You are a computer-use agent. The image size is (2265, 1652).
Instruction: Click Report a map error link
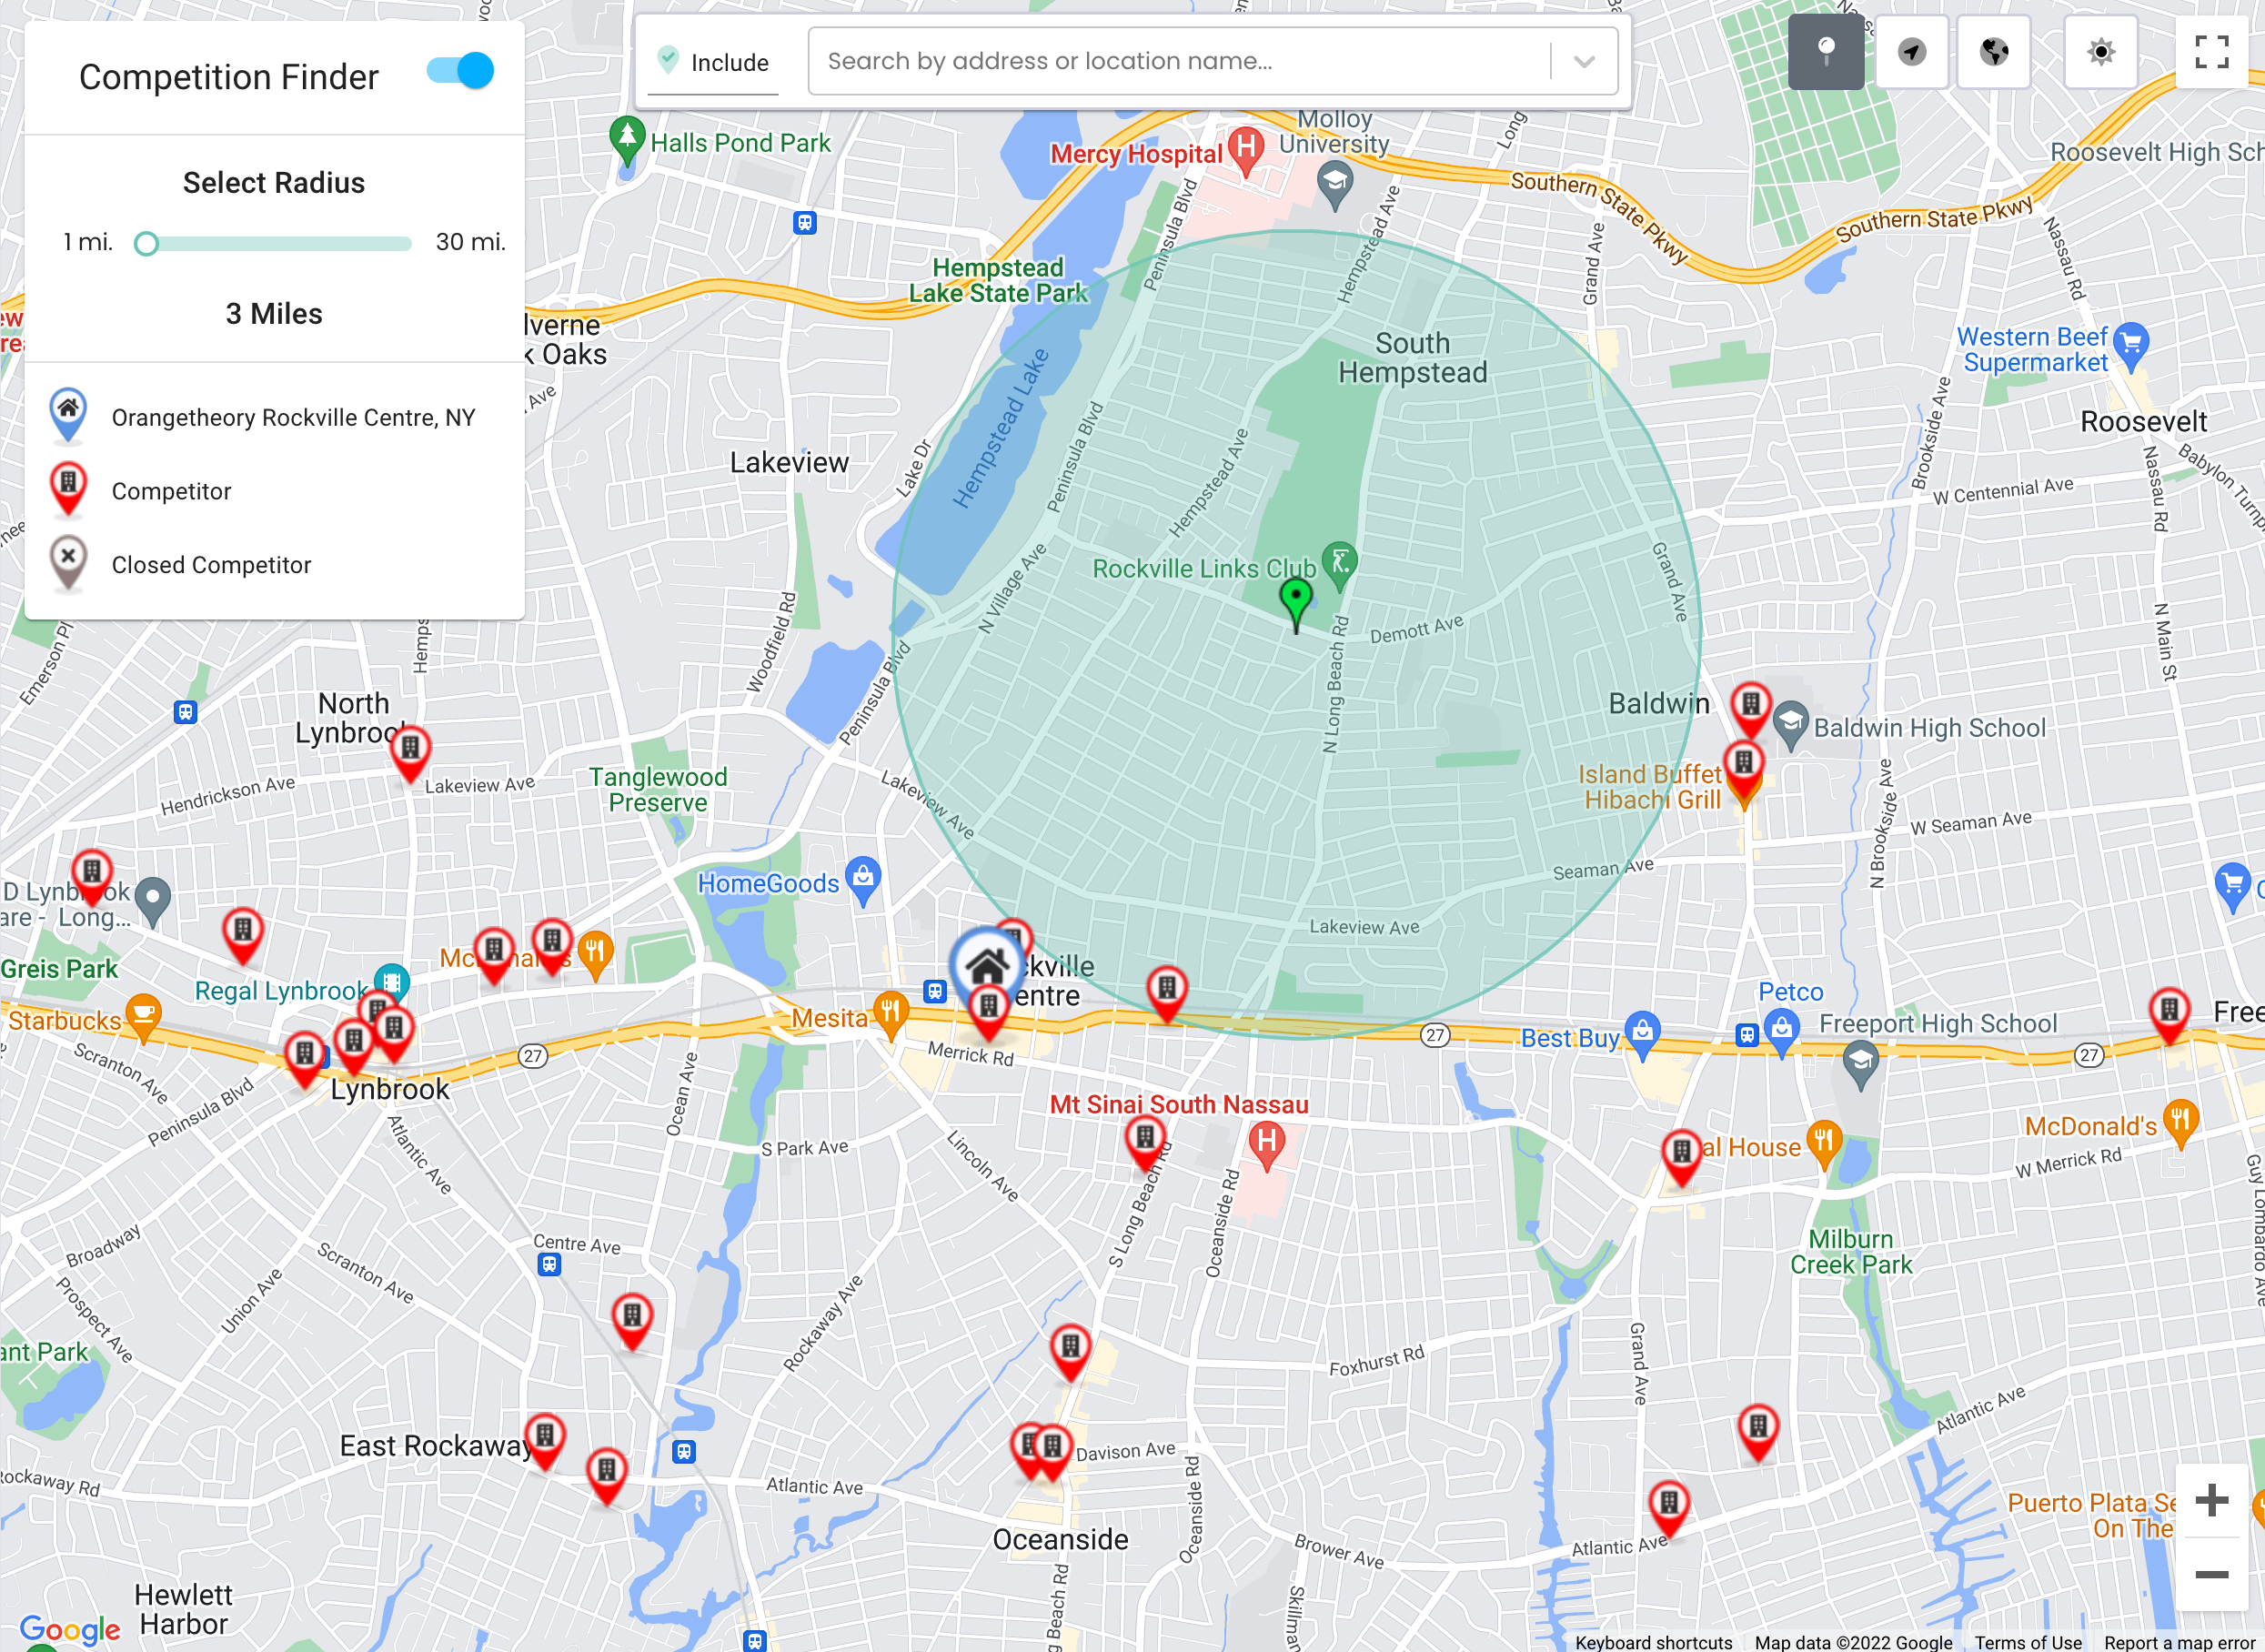tap(2181, 1642)
